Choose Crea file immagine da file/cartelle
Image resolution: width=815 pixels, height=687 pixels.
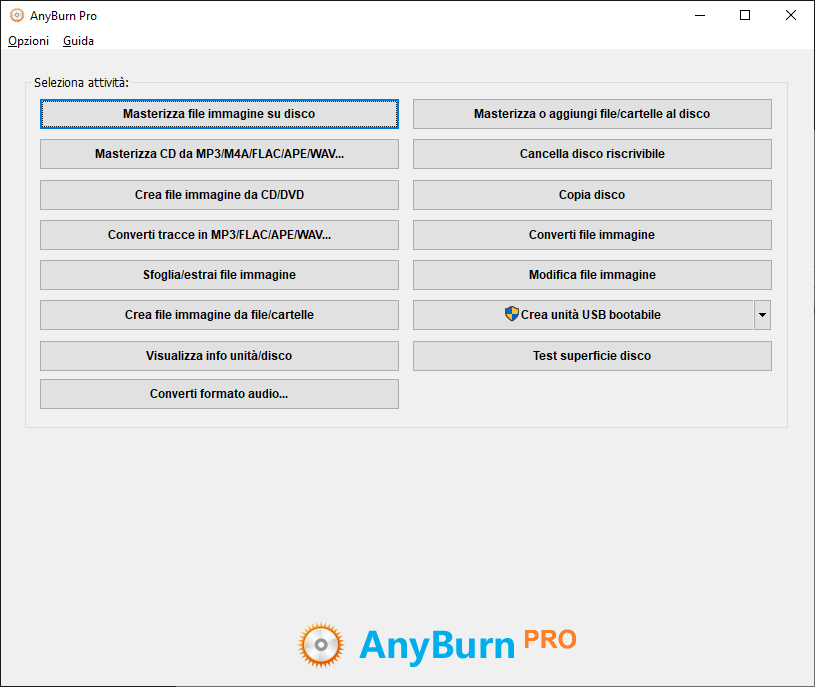[219, 315]
